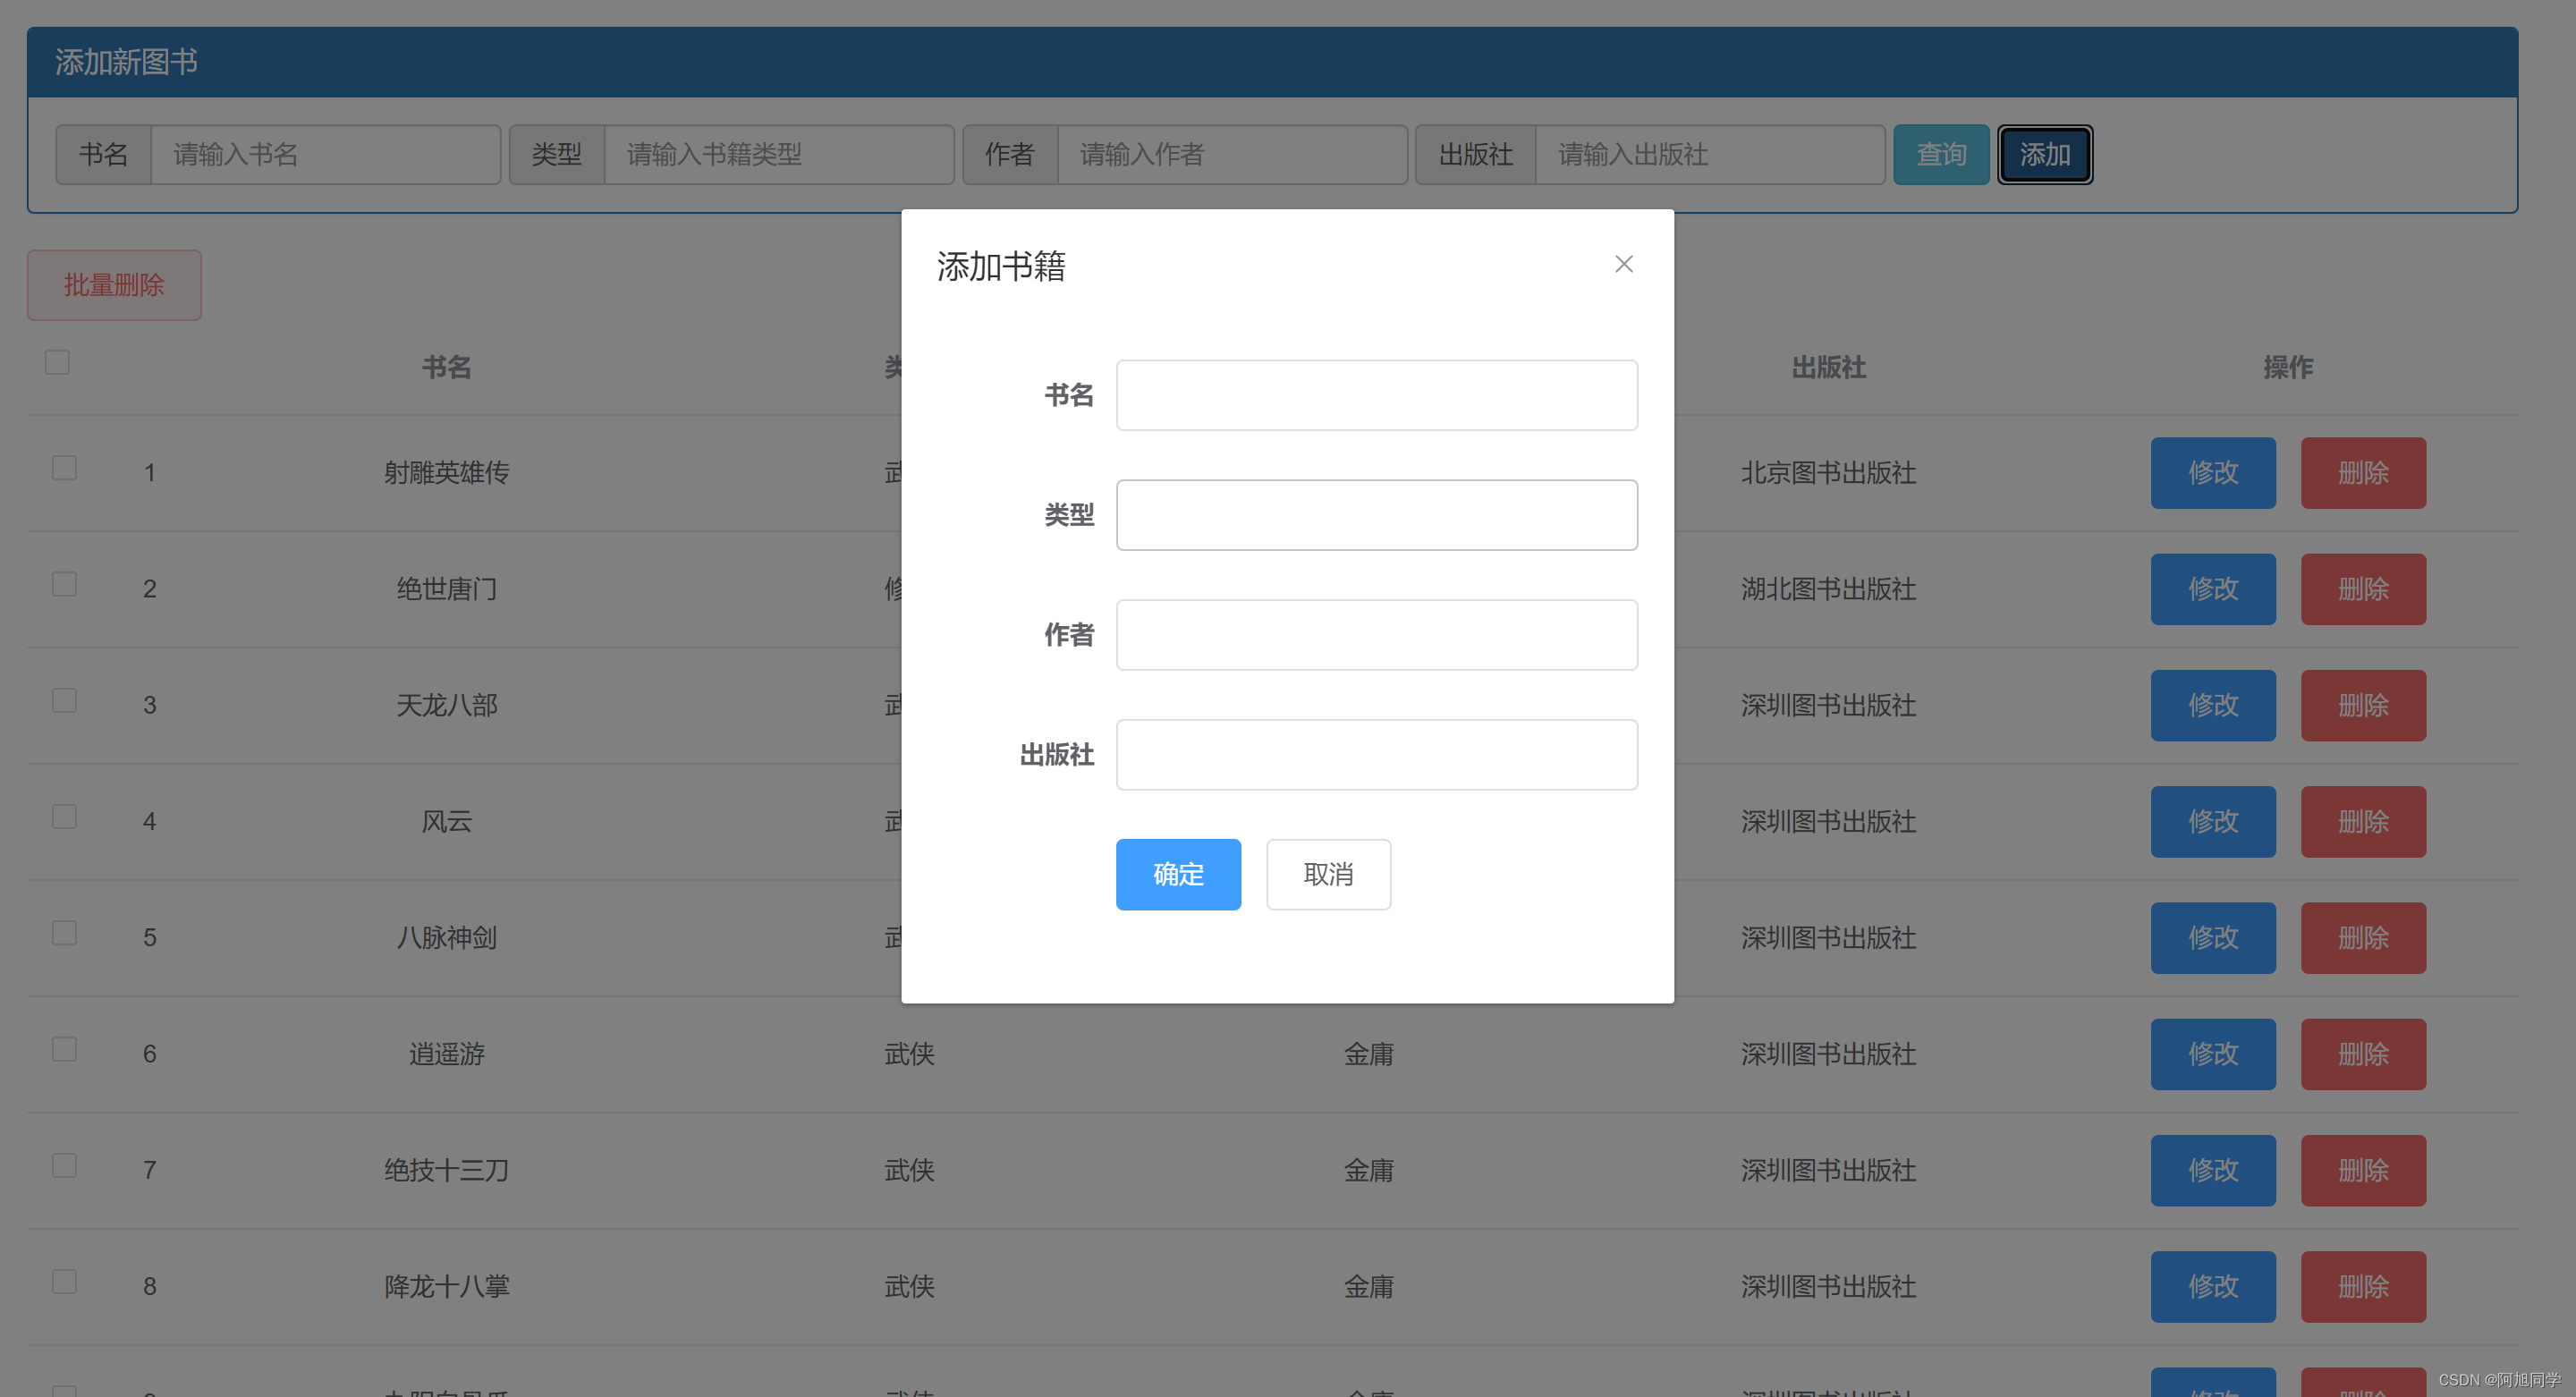Screen dimensions: 2576x1397
Task: Click the 出版社 input in dialog
Action: [1376, 755]
